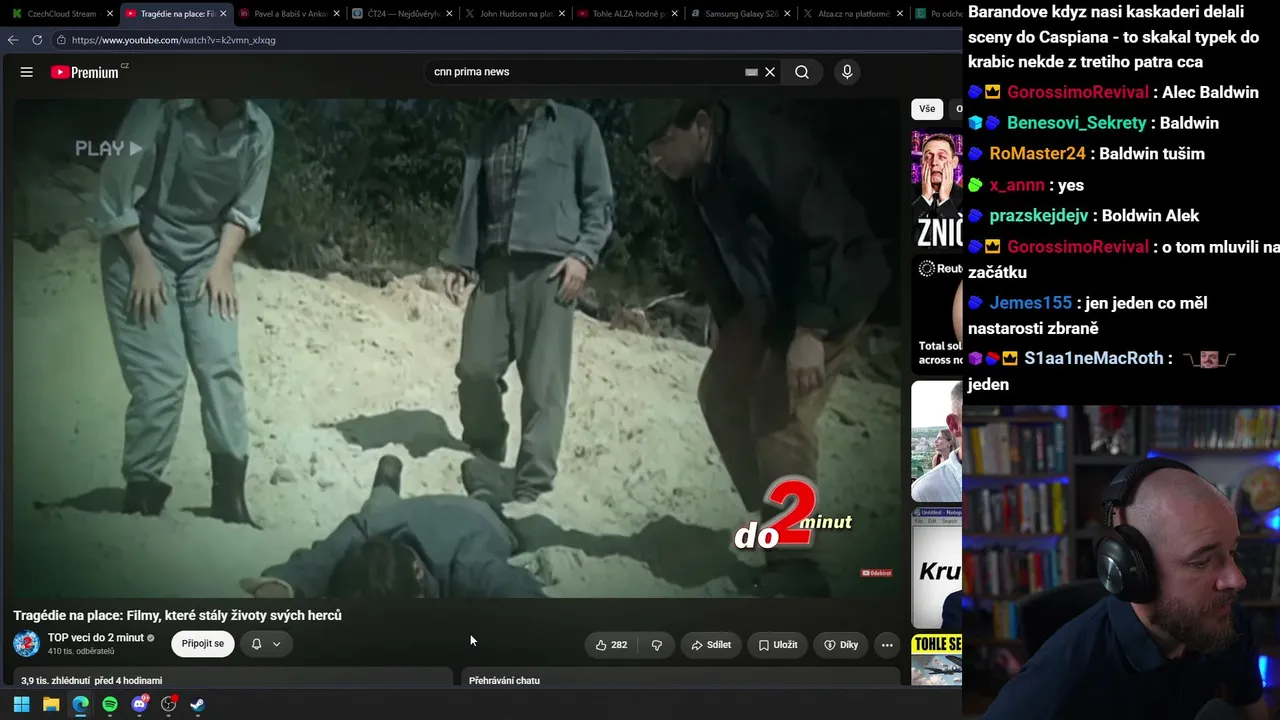
Task: Reload the page using the refresh icon
Action: tap(37, 40)
